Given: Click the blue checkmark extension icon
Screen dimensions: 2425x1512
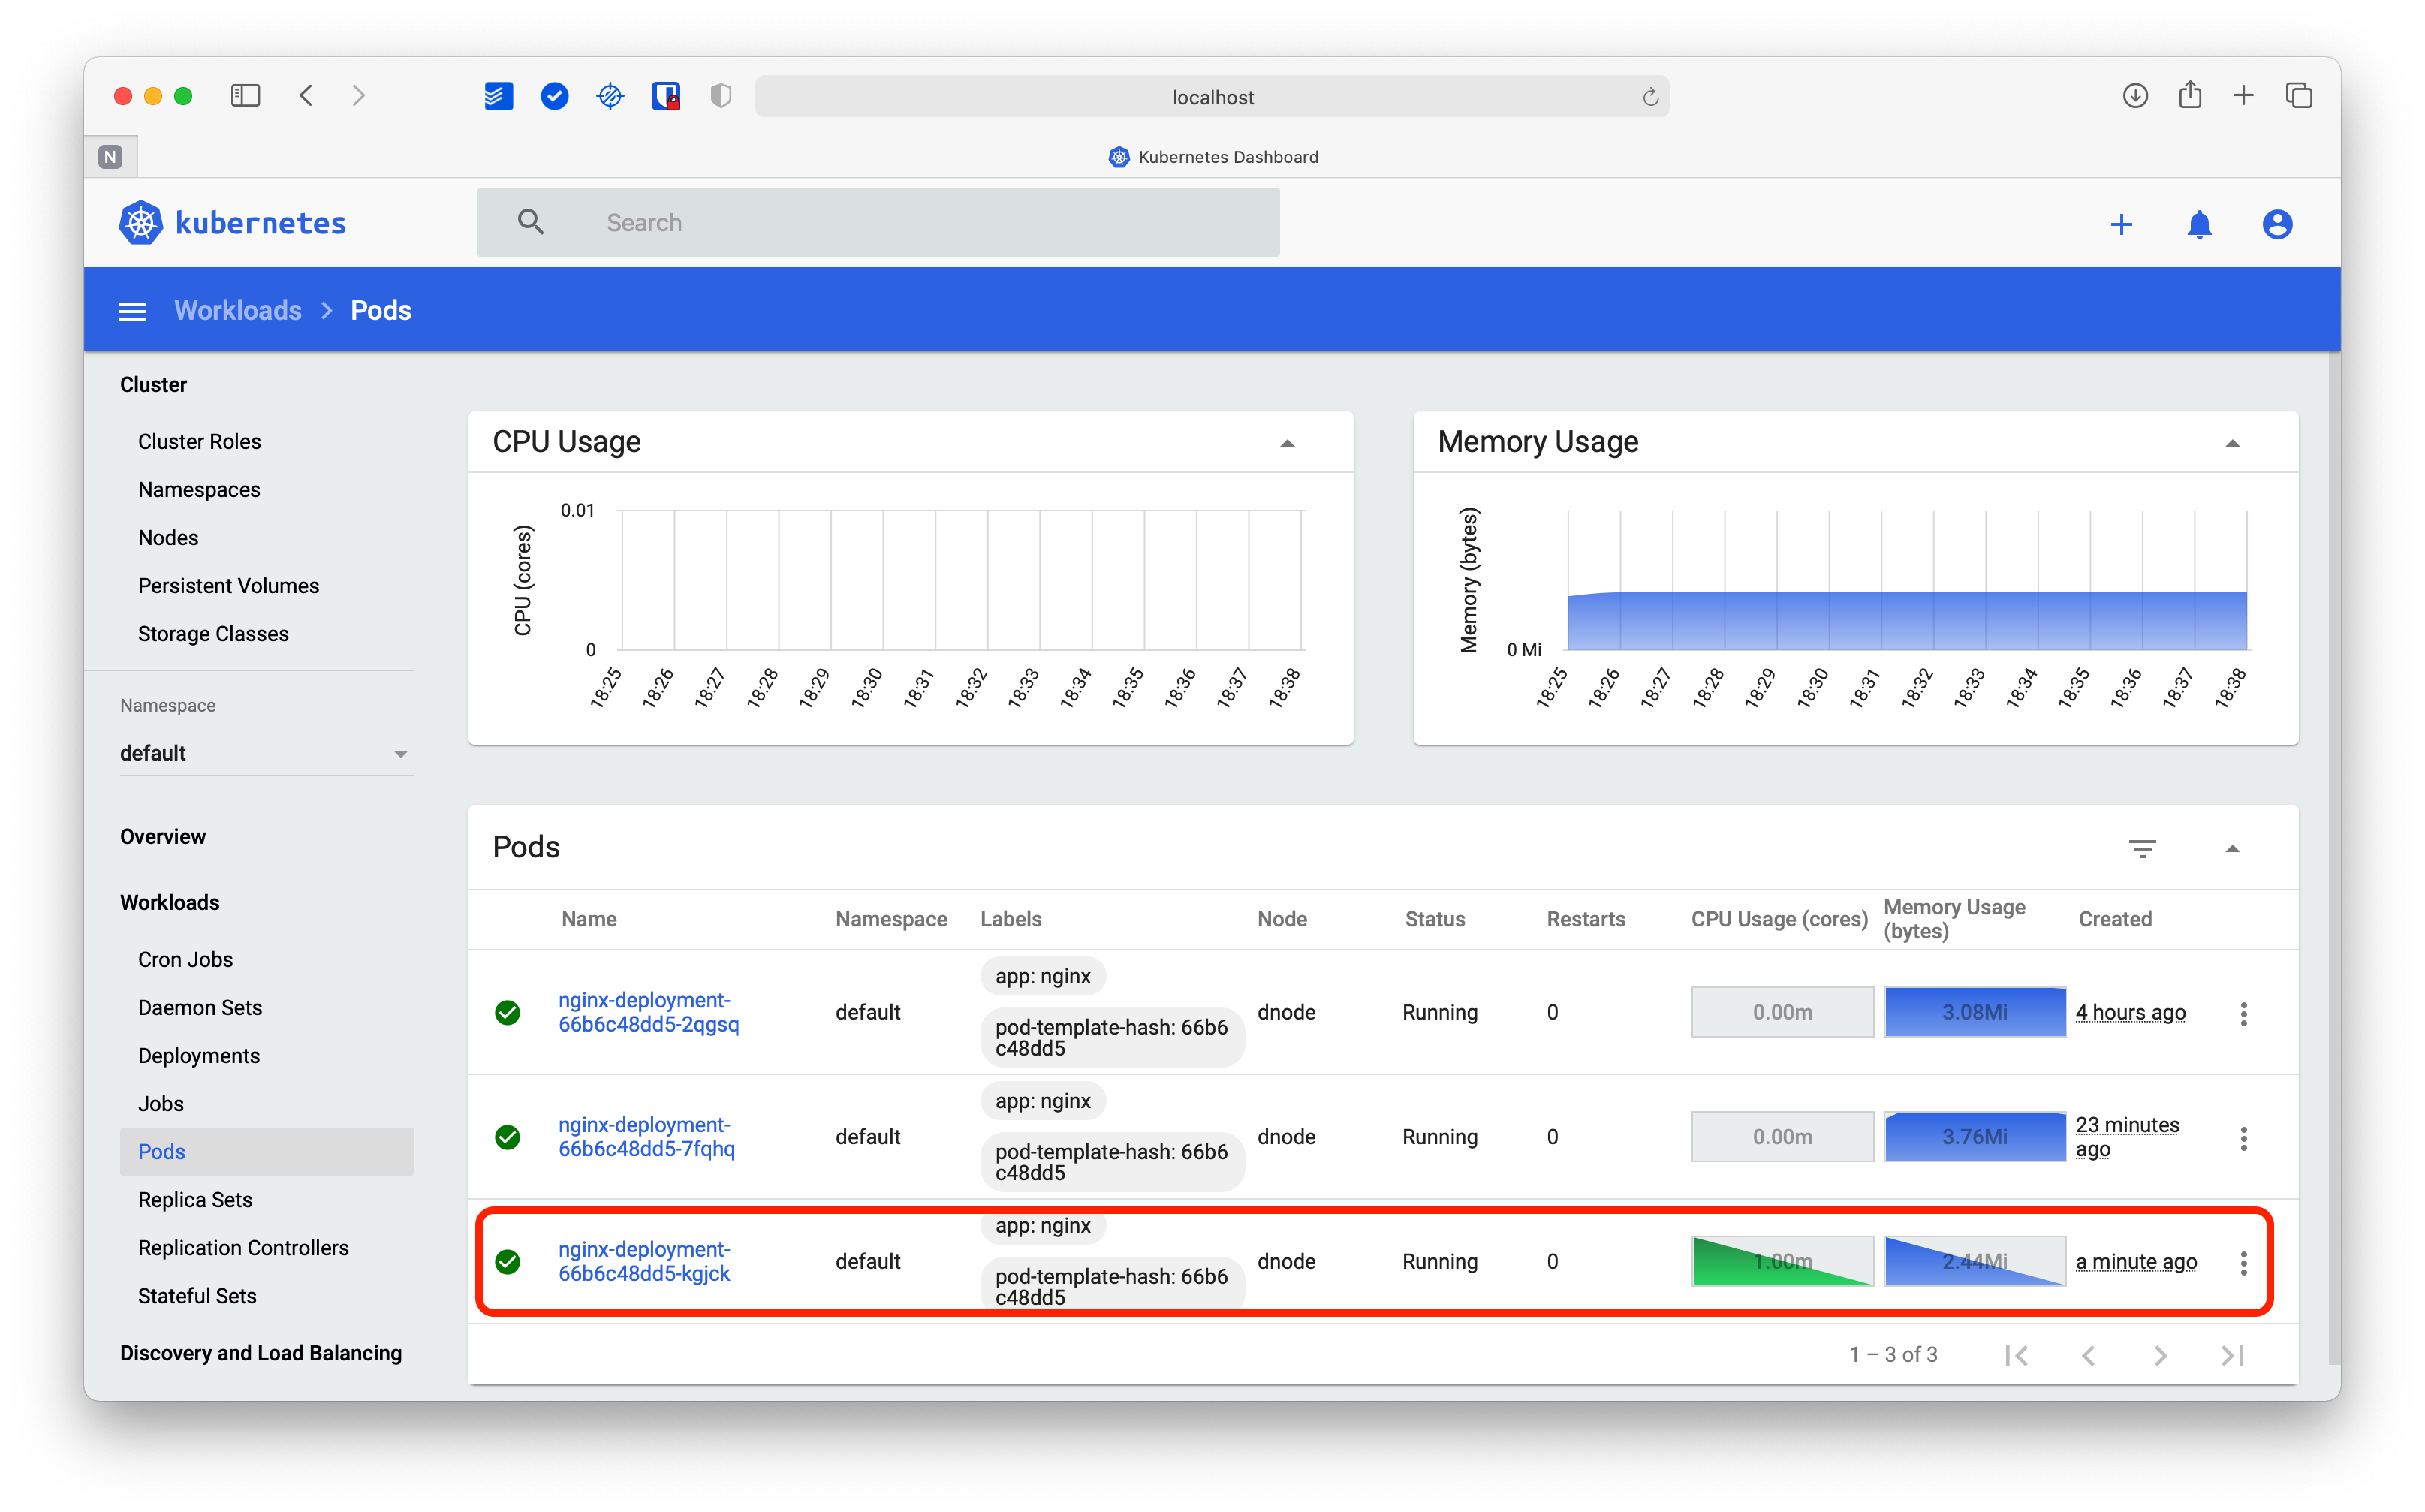Looking at the screenshot, I should (554, 96).
